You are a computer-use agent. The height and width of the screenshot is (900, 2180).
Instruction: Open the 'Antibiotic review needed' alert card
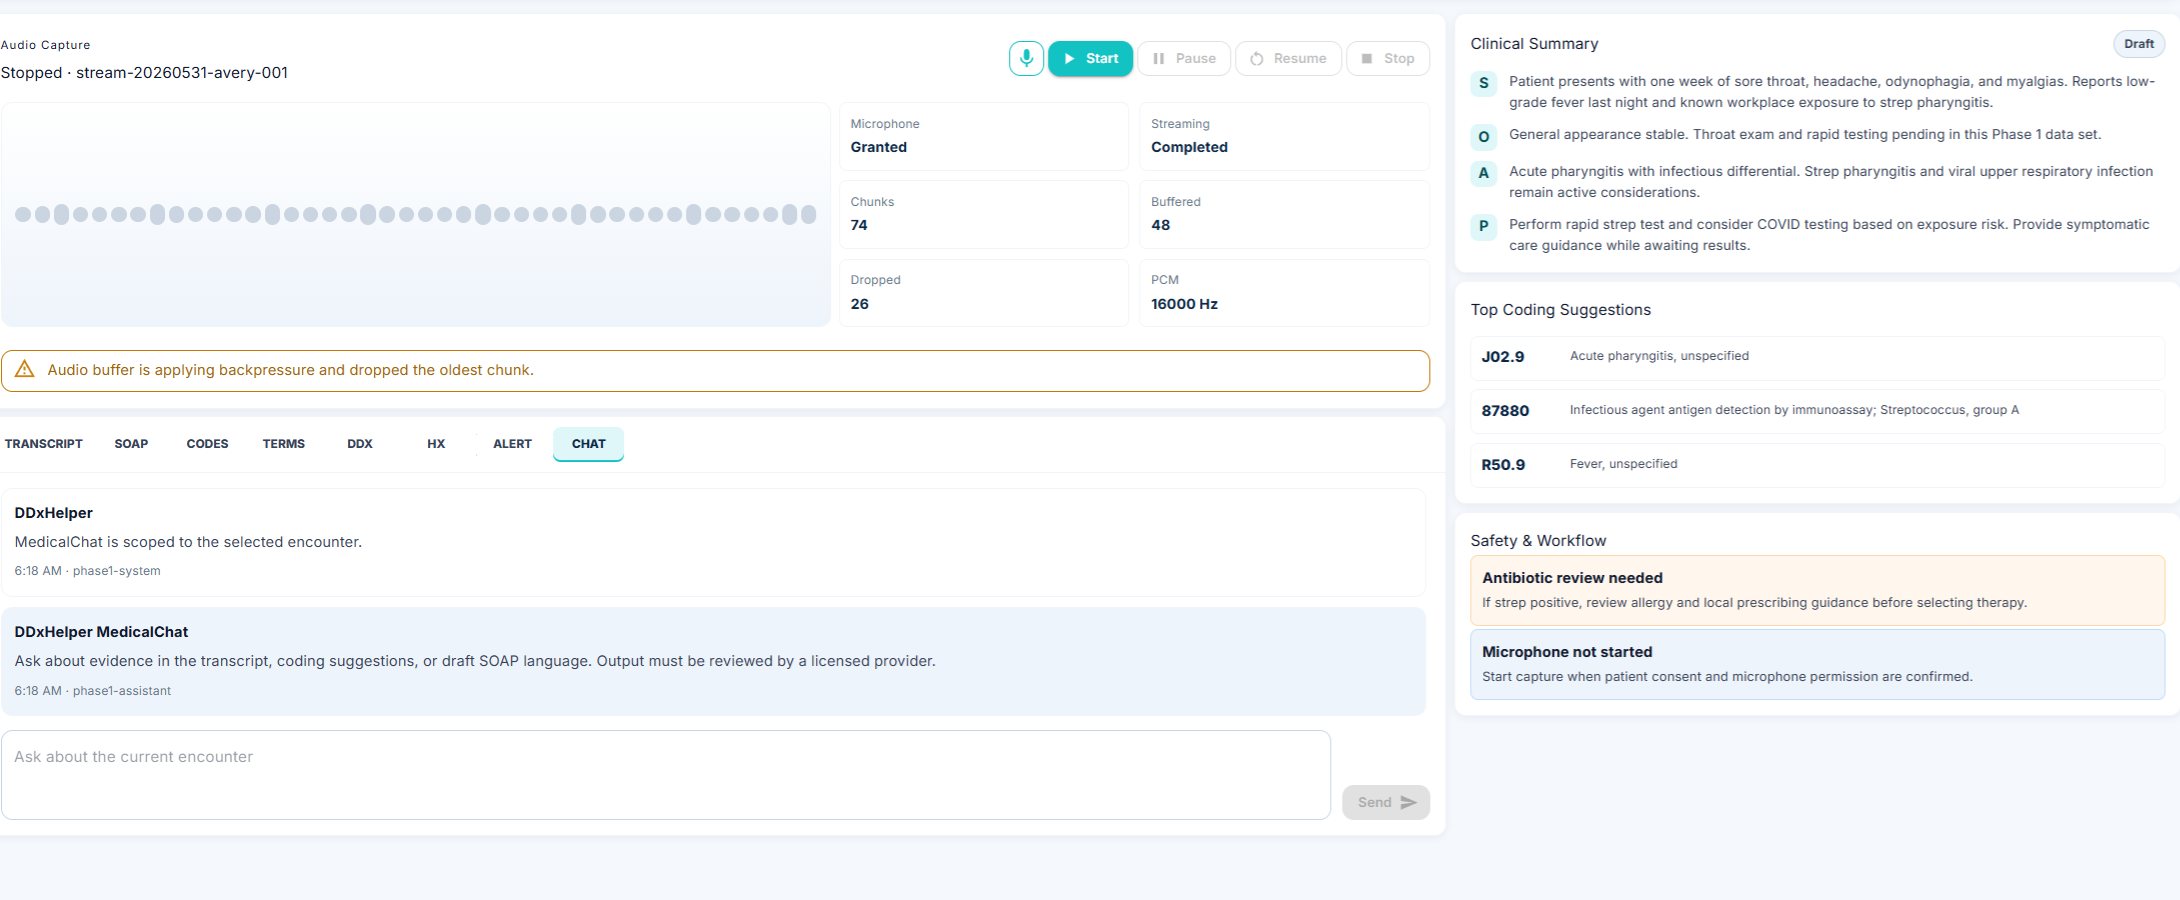click(1817, 590)
